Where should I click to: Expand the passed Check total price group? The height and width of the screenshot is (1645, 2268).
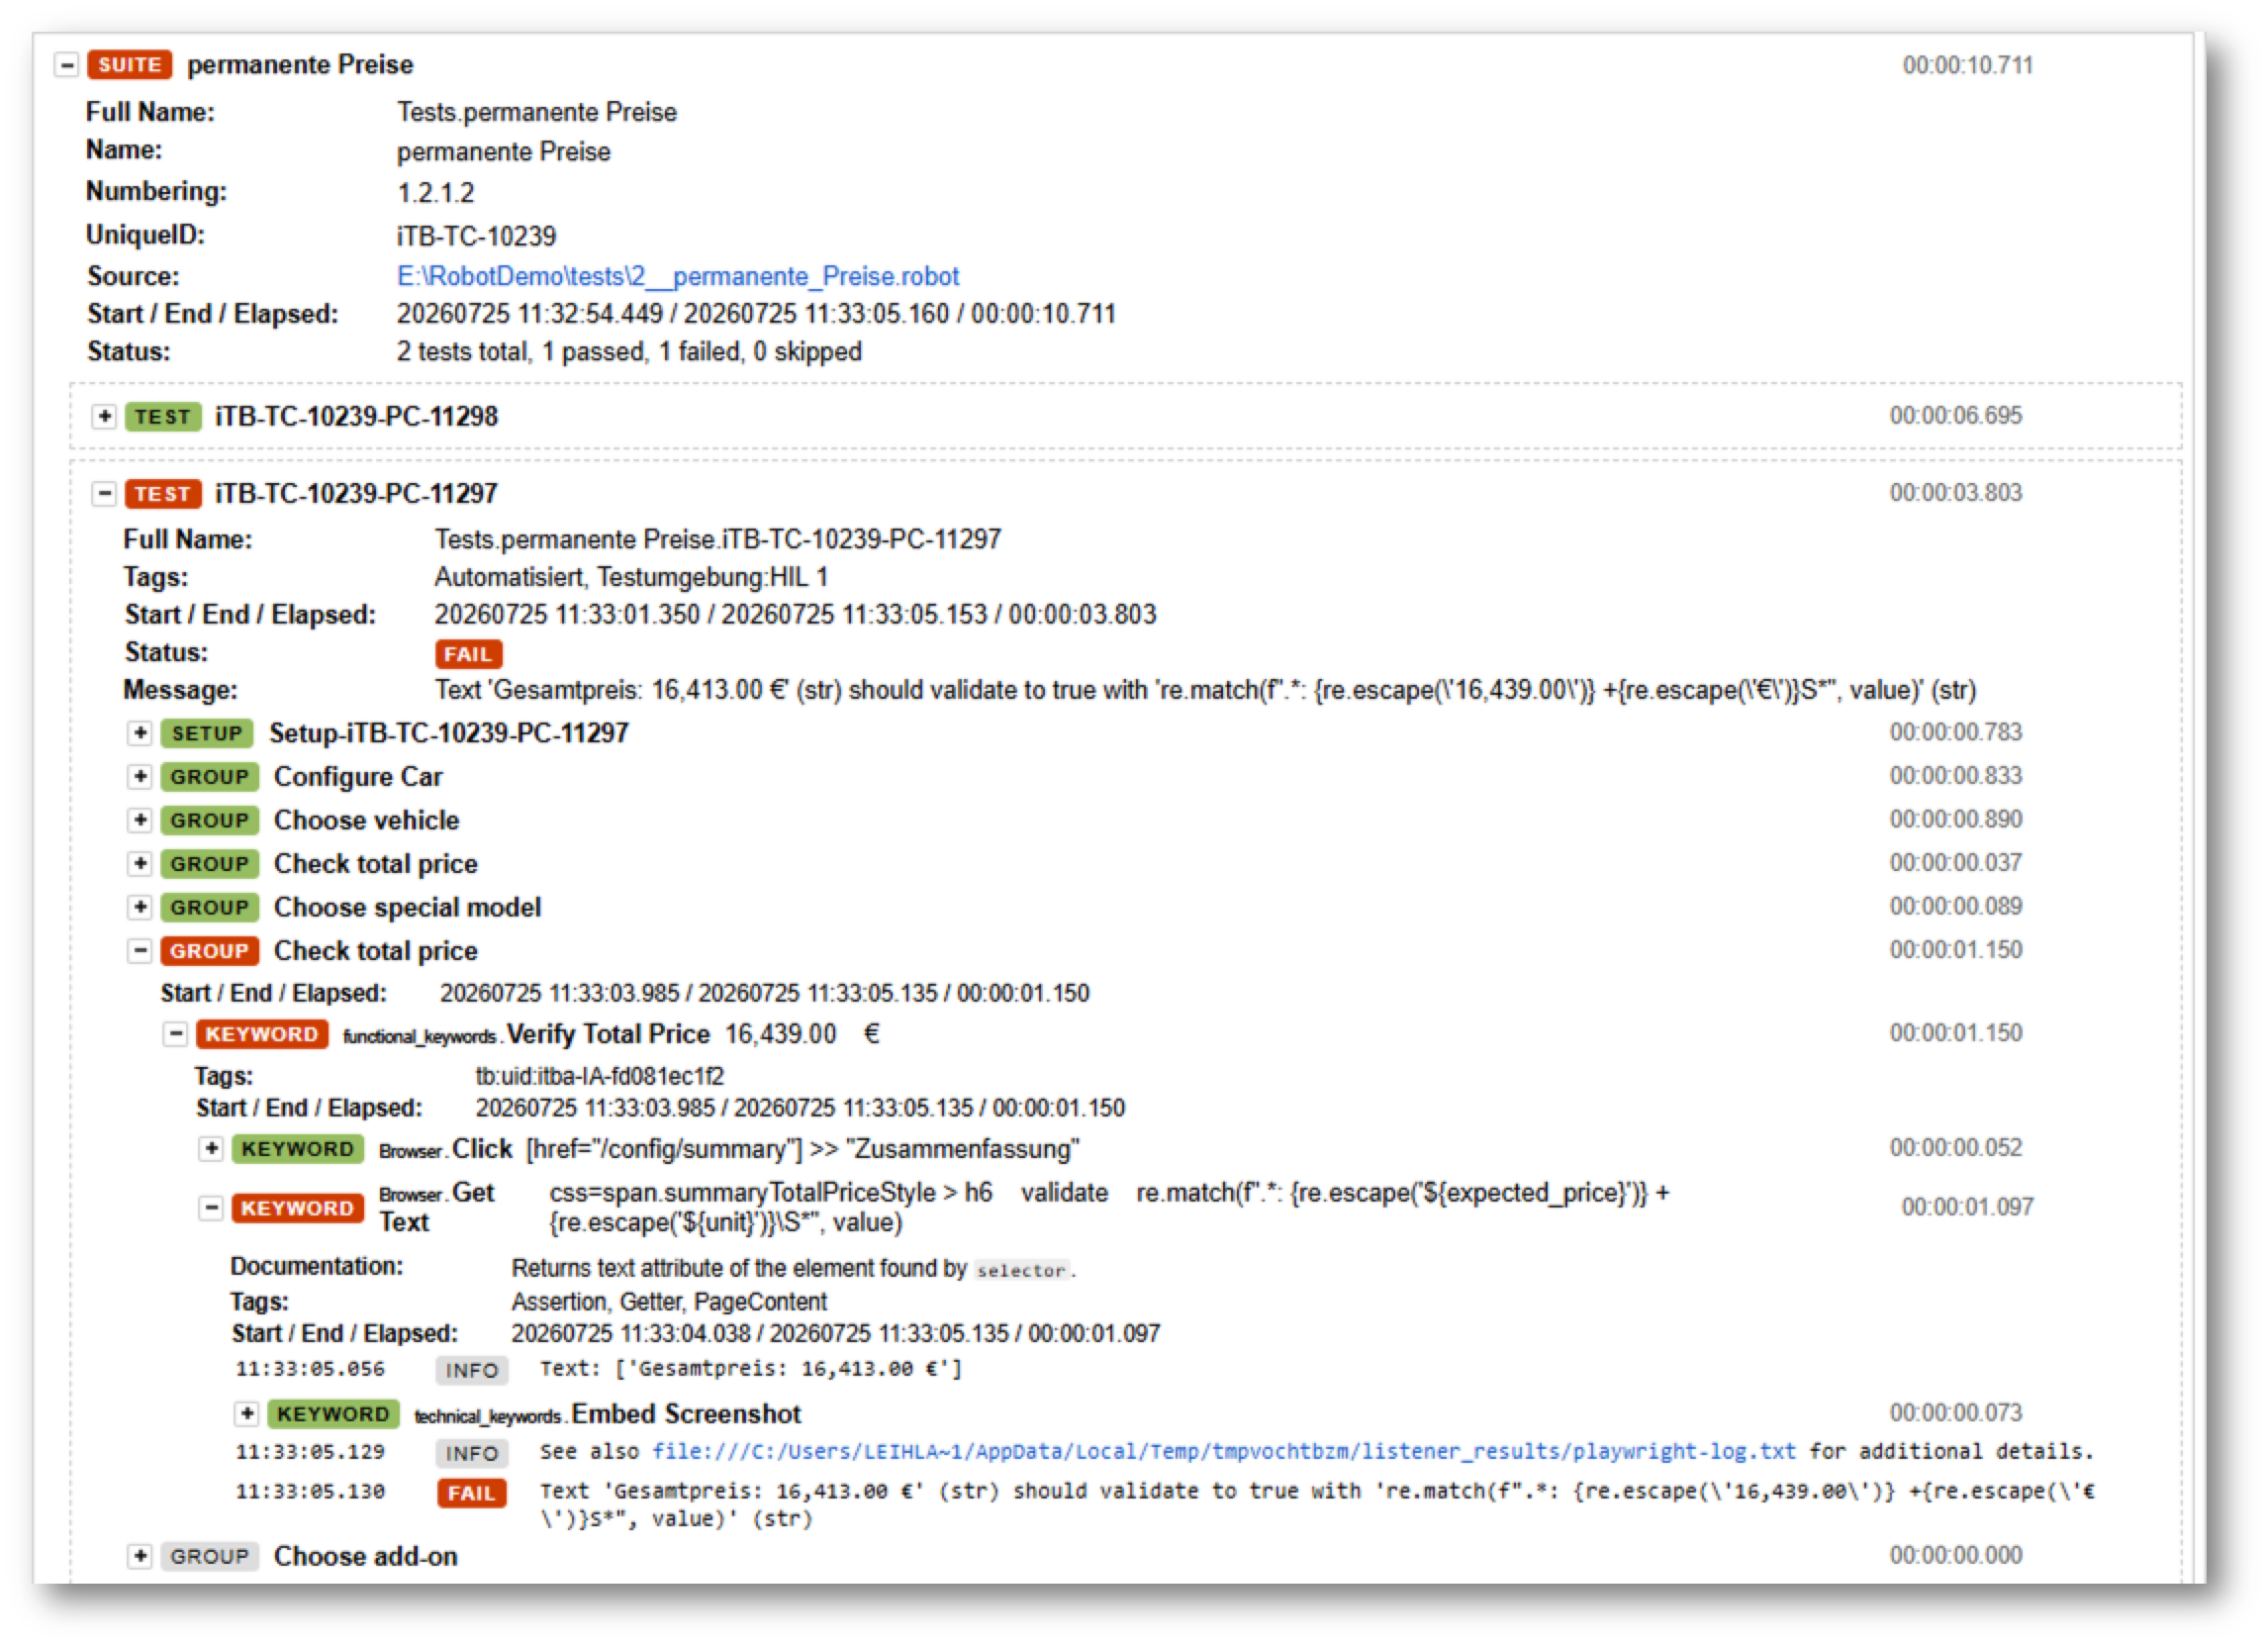140,863
